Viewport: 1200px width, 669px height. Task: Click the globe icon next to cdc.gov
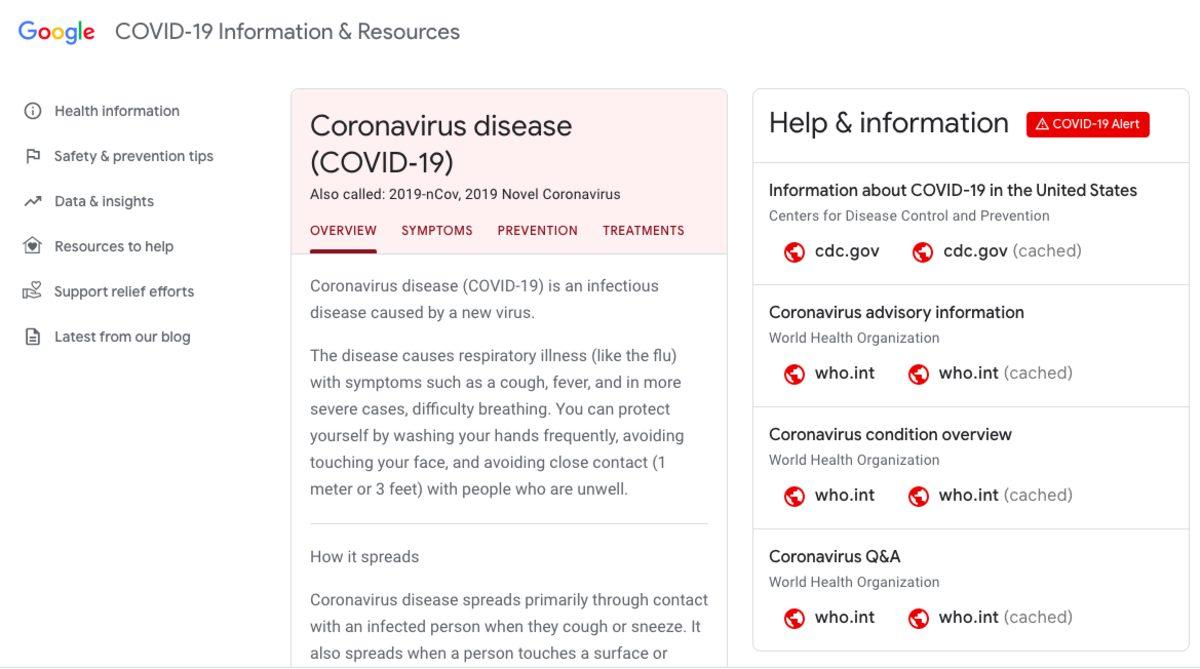[x=795, y=251]
